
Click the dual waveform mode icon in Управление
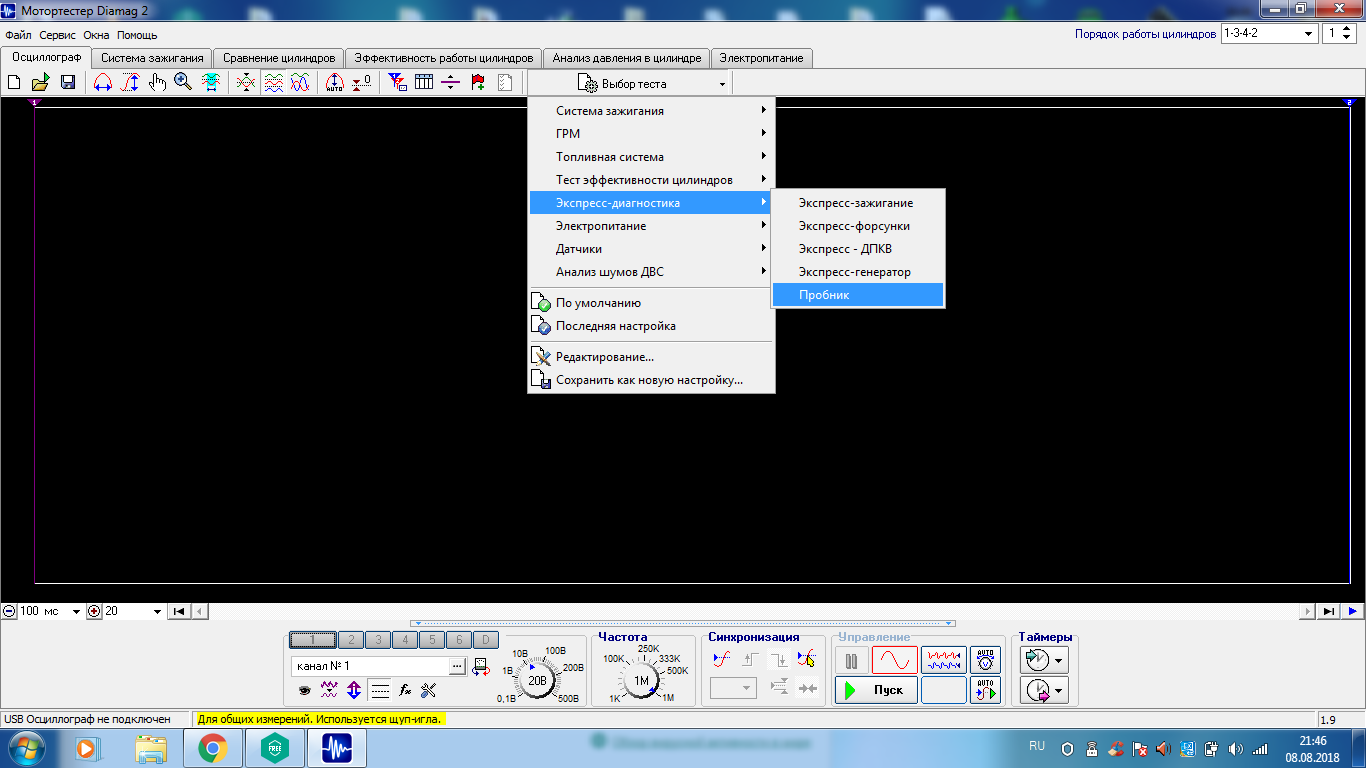click(x=943, y=660)
